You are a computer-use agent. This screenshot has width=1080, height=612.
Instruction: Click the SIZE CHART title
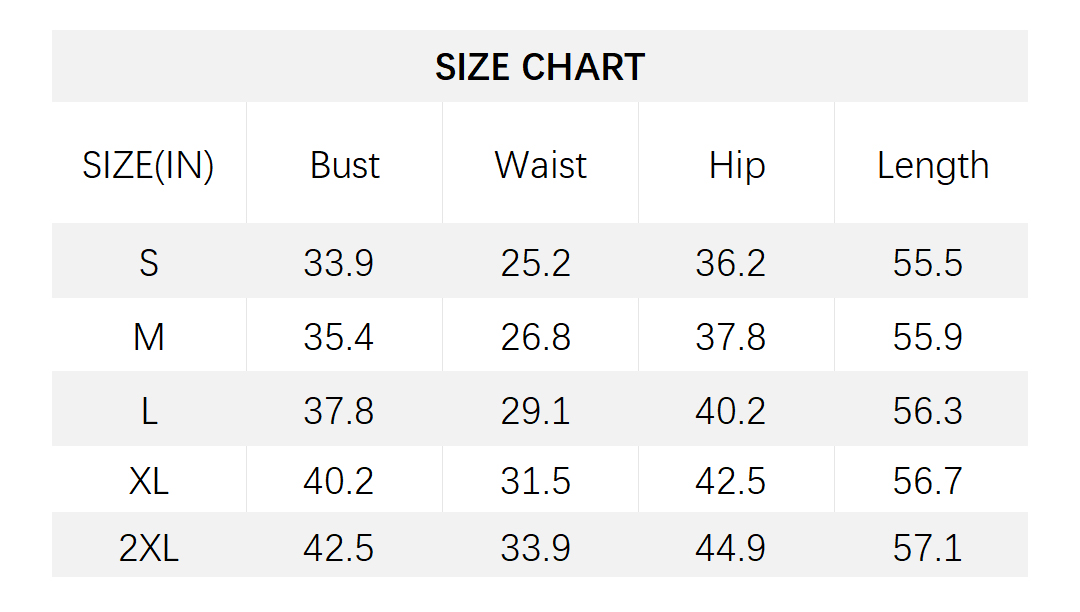coord(540,67)
